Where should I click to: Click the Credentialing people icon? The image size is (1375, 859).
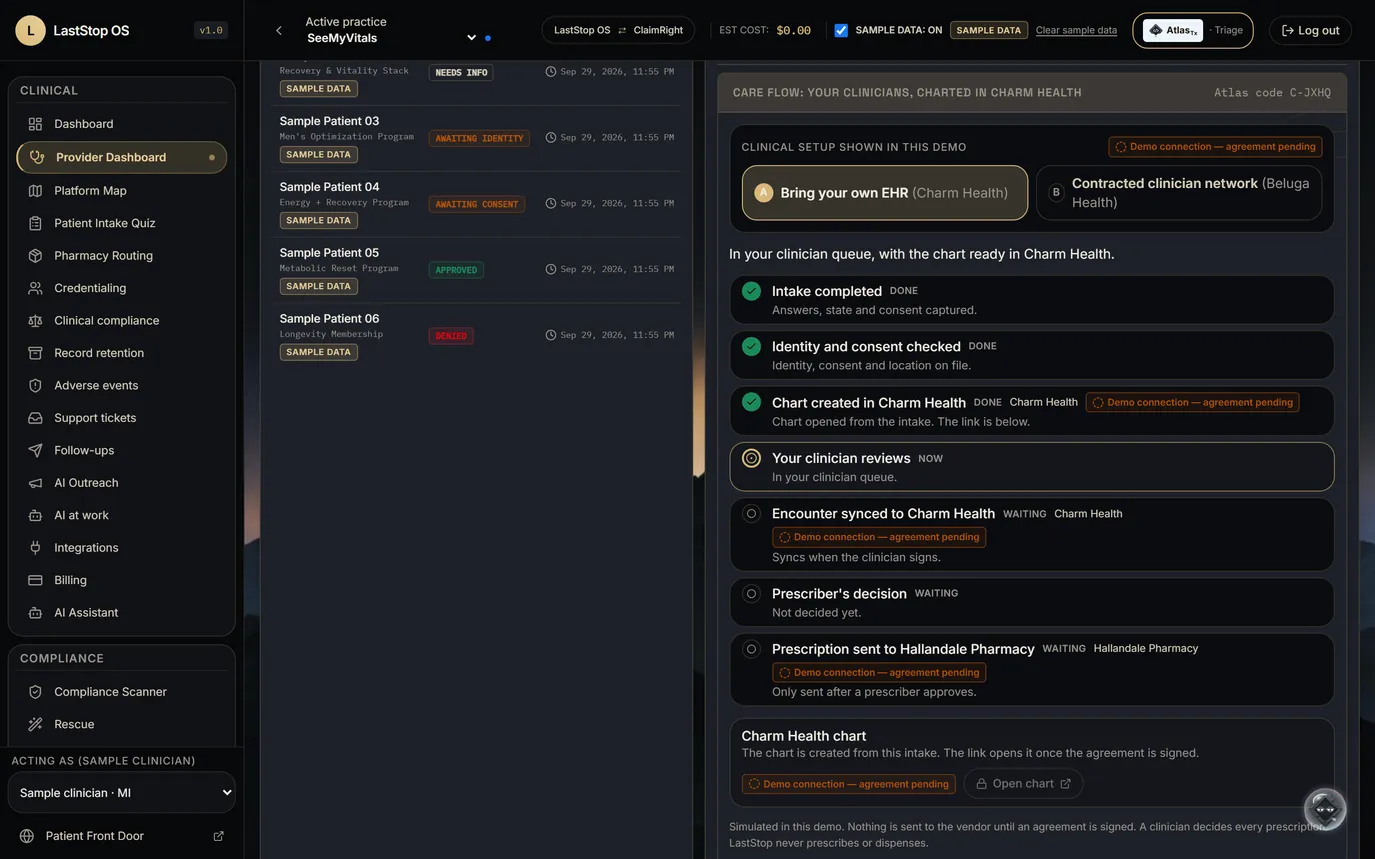[x=35, y=288]
